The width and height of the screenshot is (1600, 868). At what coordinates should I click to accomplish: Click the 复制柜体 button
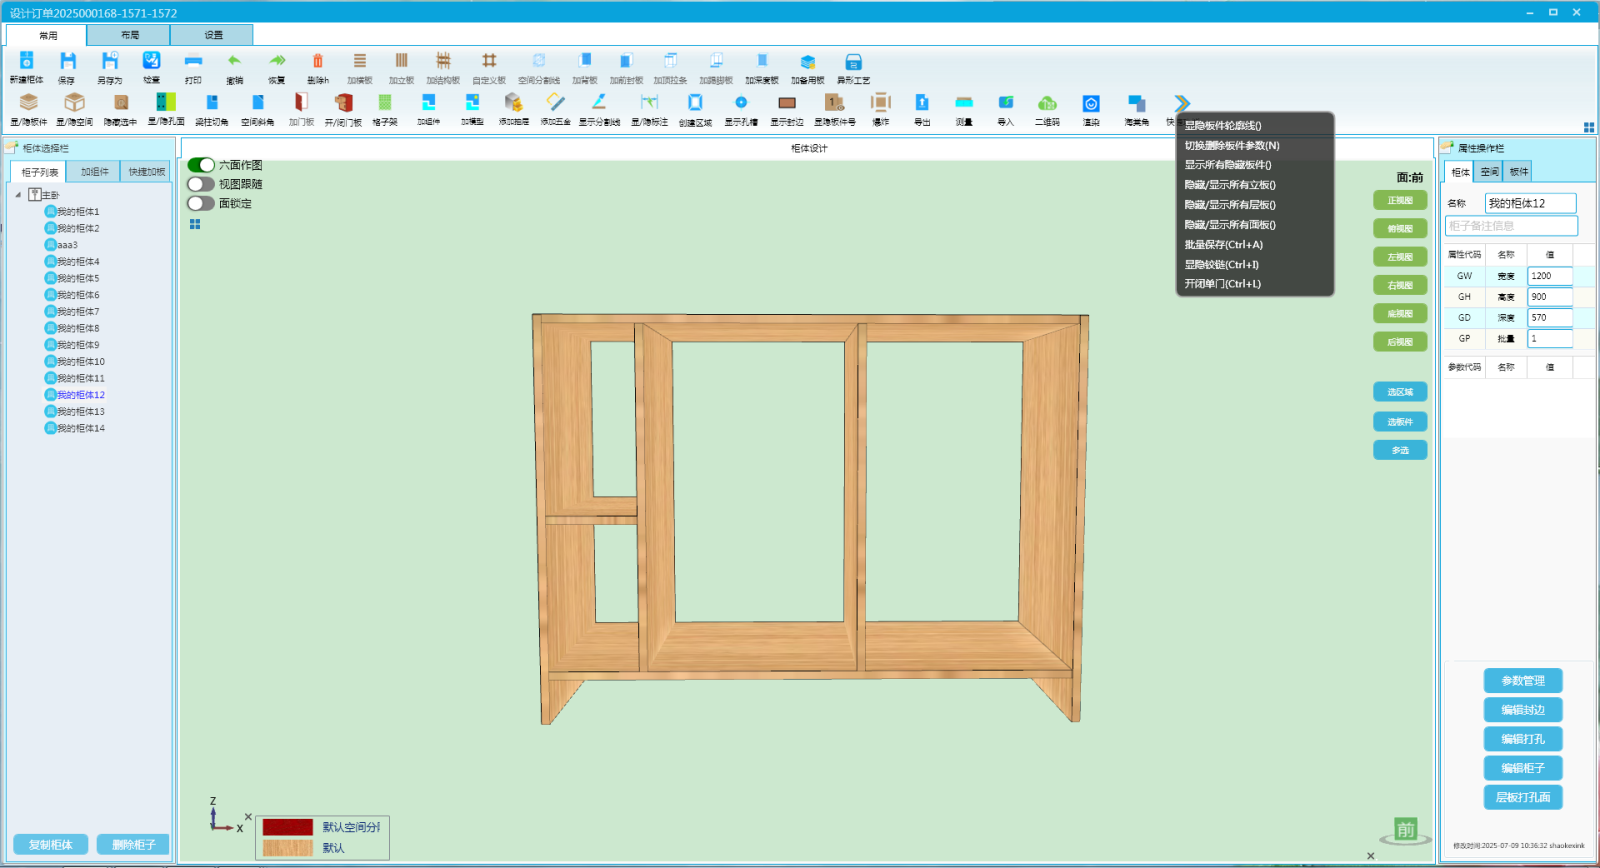[x=50, y=844]
